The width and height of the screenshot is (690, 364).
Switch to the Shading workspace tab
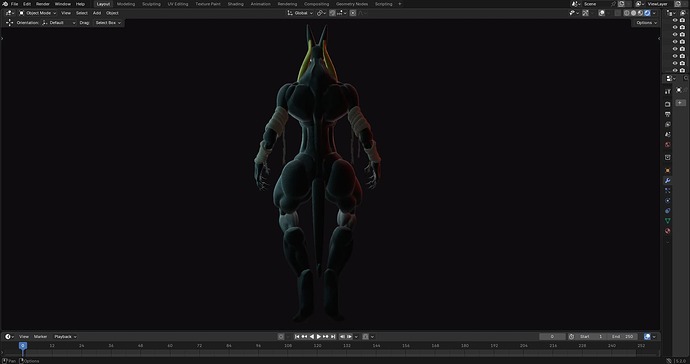click(x=235, y=4)
